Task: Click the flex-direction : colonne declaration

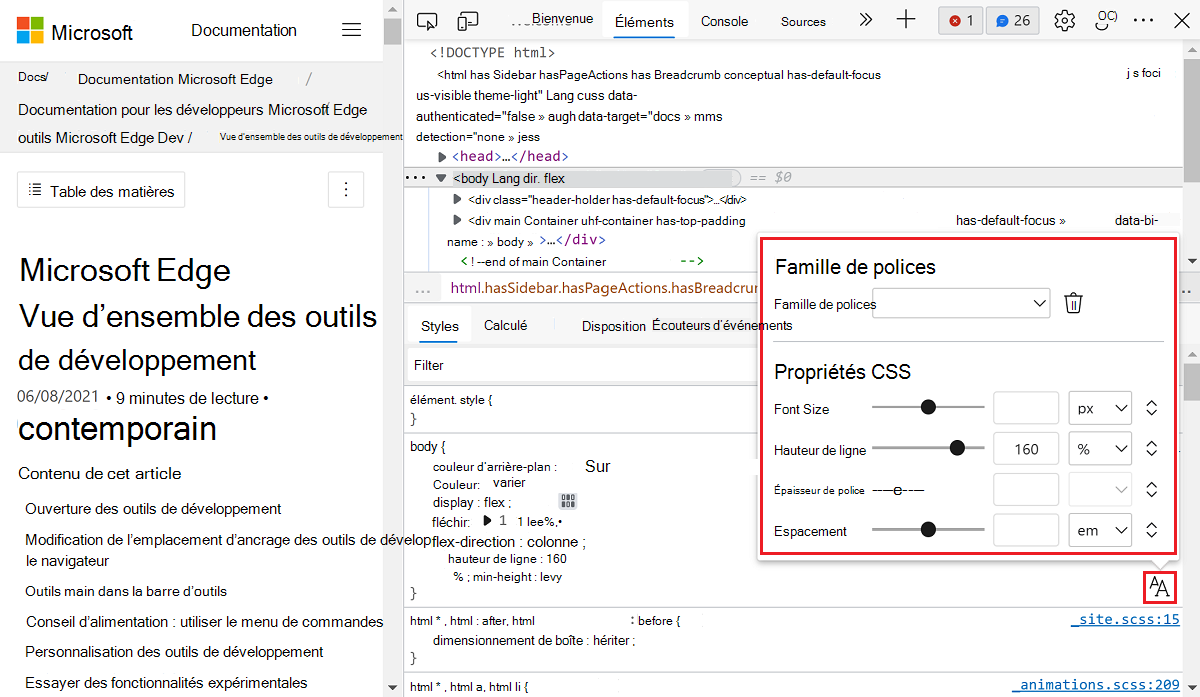Action: 509,542
